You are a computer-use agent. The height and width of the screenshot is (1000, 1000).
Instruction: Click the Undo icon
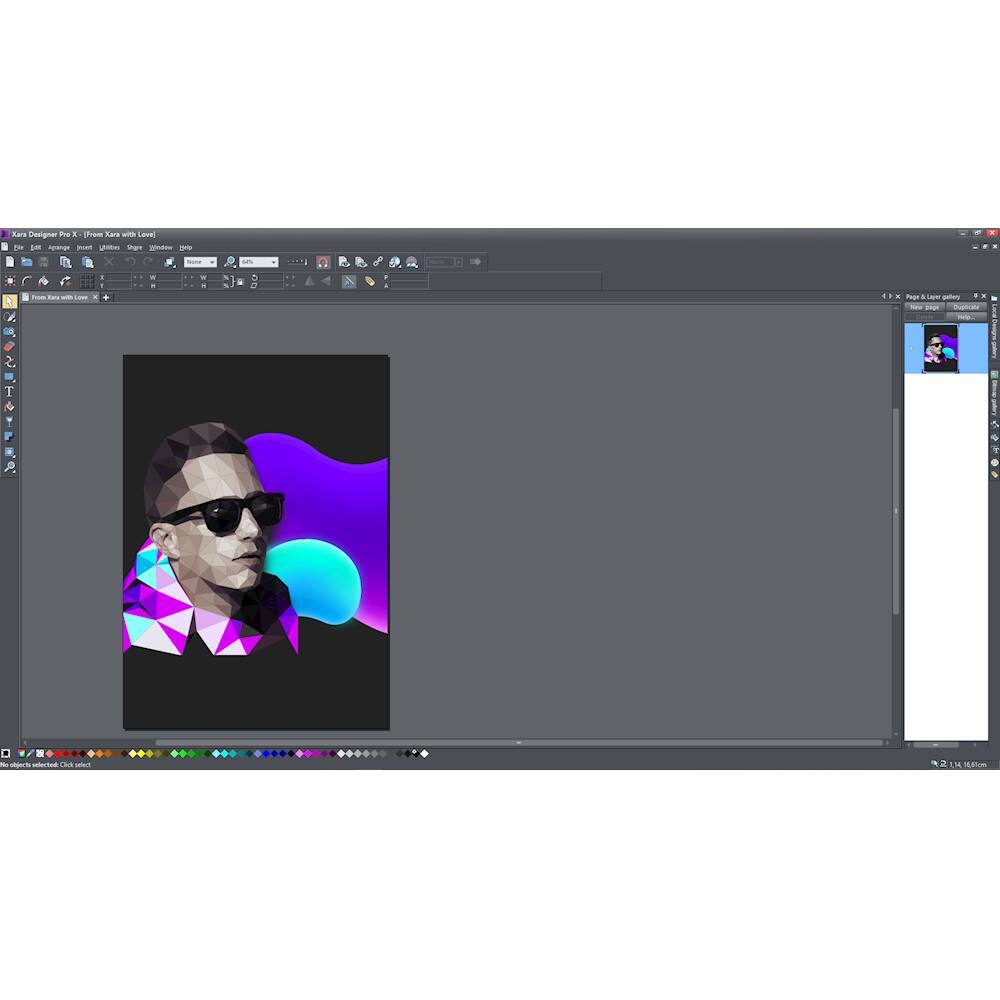[129, 262]
